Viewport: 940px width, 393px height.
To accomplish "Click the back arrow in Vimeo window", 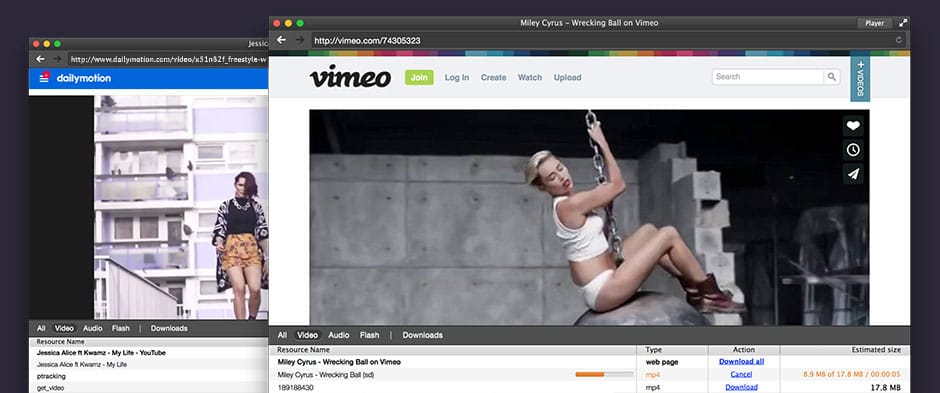I will (x=281, y=40).
